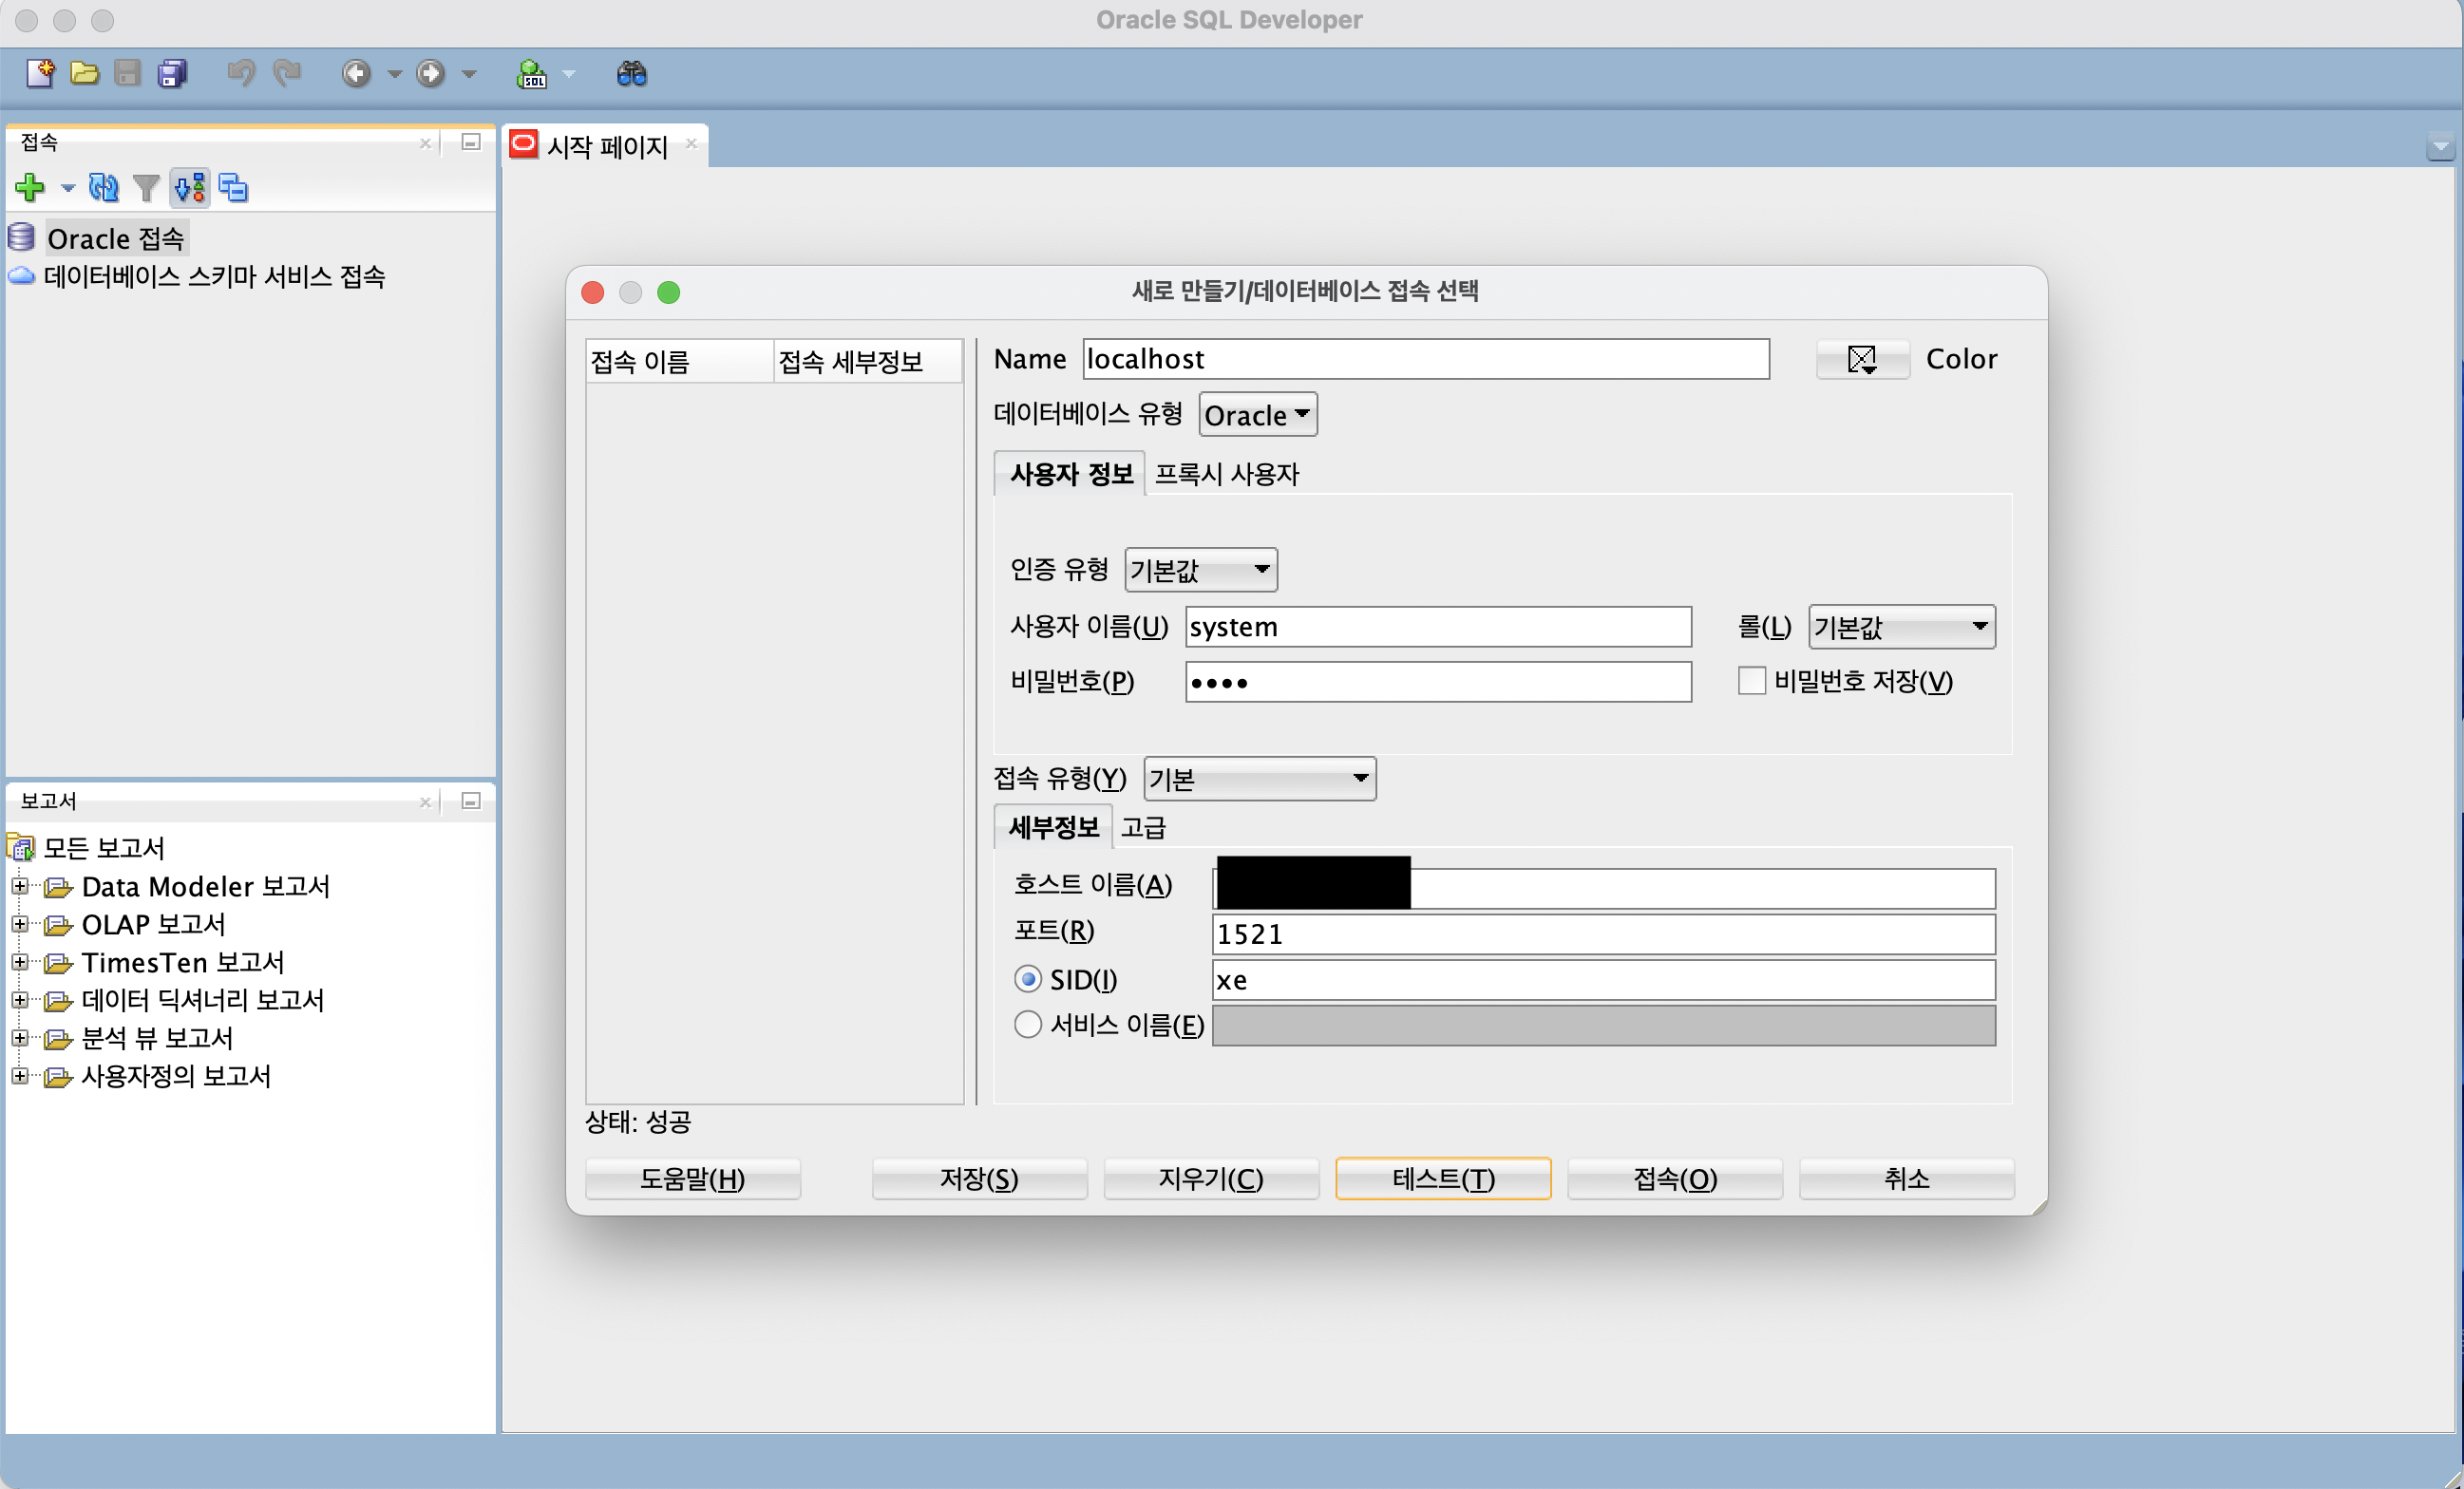Viewport: 2464px width, 1489px height.
Task: Switch to the 세부정보 tab
Action: [1054, 827]
